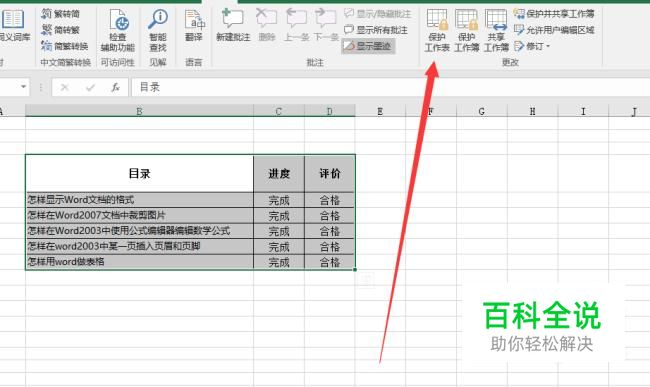Select cell 怎样在Word2007文档中裁剪图片
The image size is (650, 387).
(139, 215)
